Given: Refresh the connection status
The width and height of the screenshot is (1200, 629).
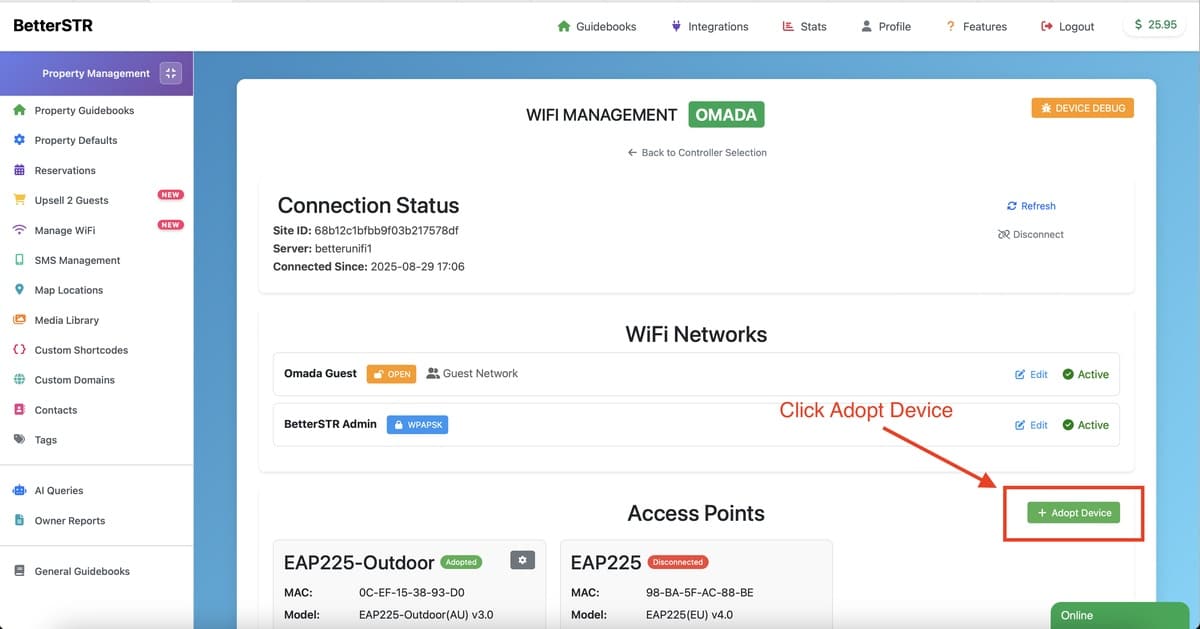Looking at the screenshot, I should pos(1031,206).
